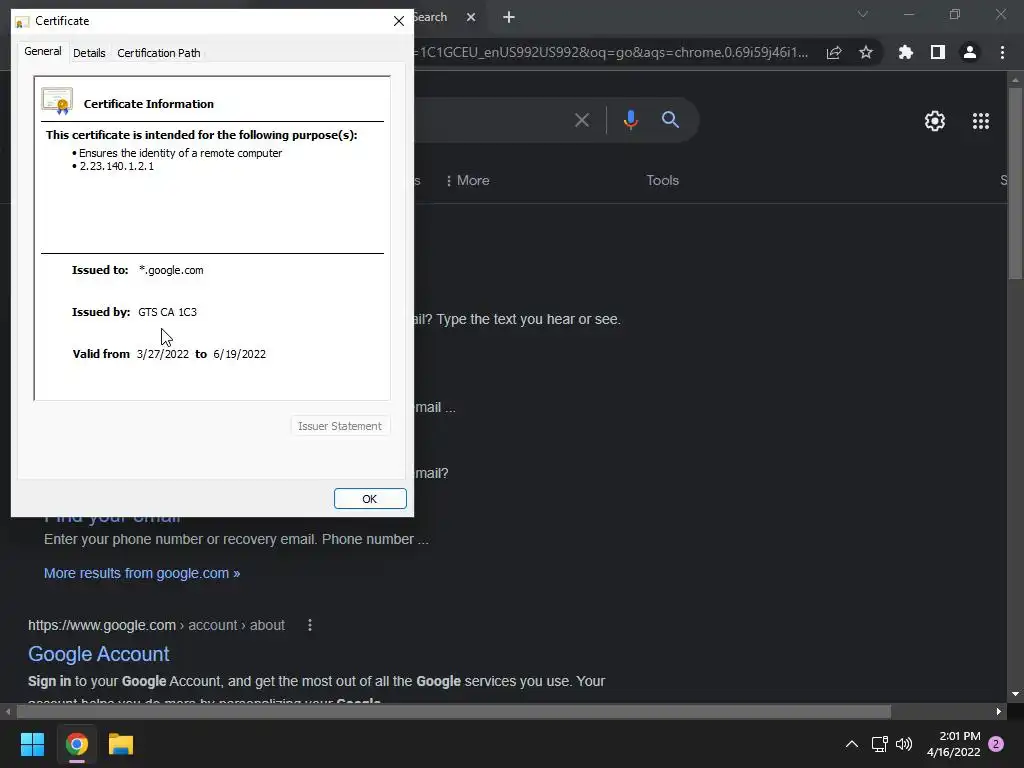Show hidden tray icons chevron
This screenshot has height=768, width=1024.
(x=852, y=744)
